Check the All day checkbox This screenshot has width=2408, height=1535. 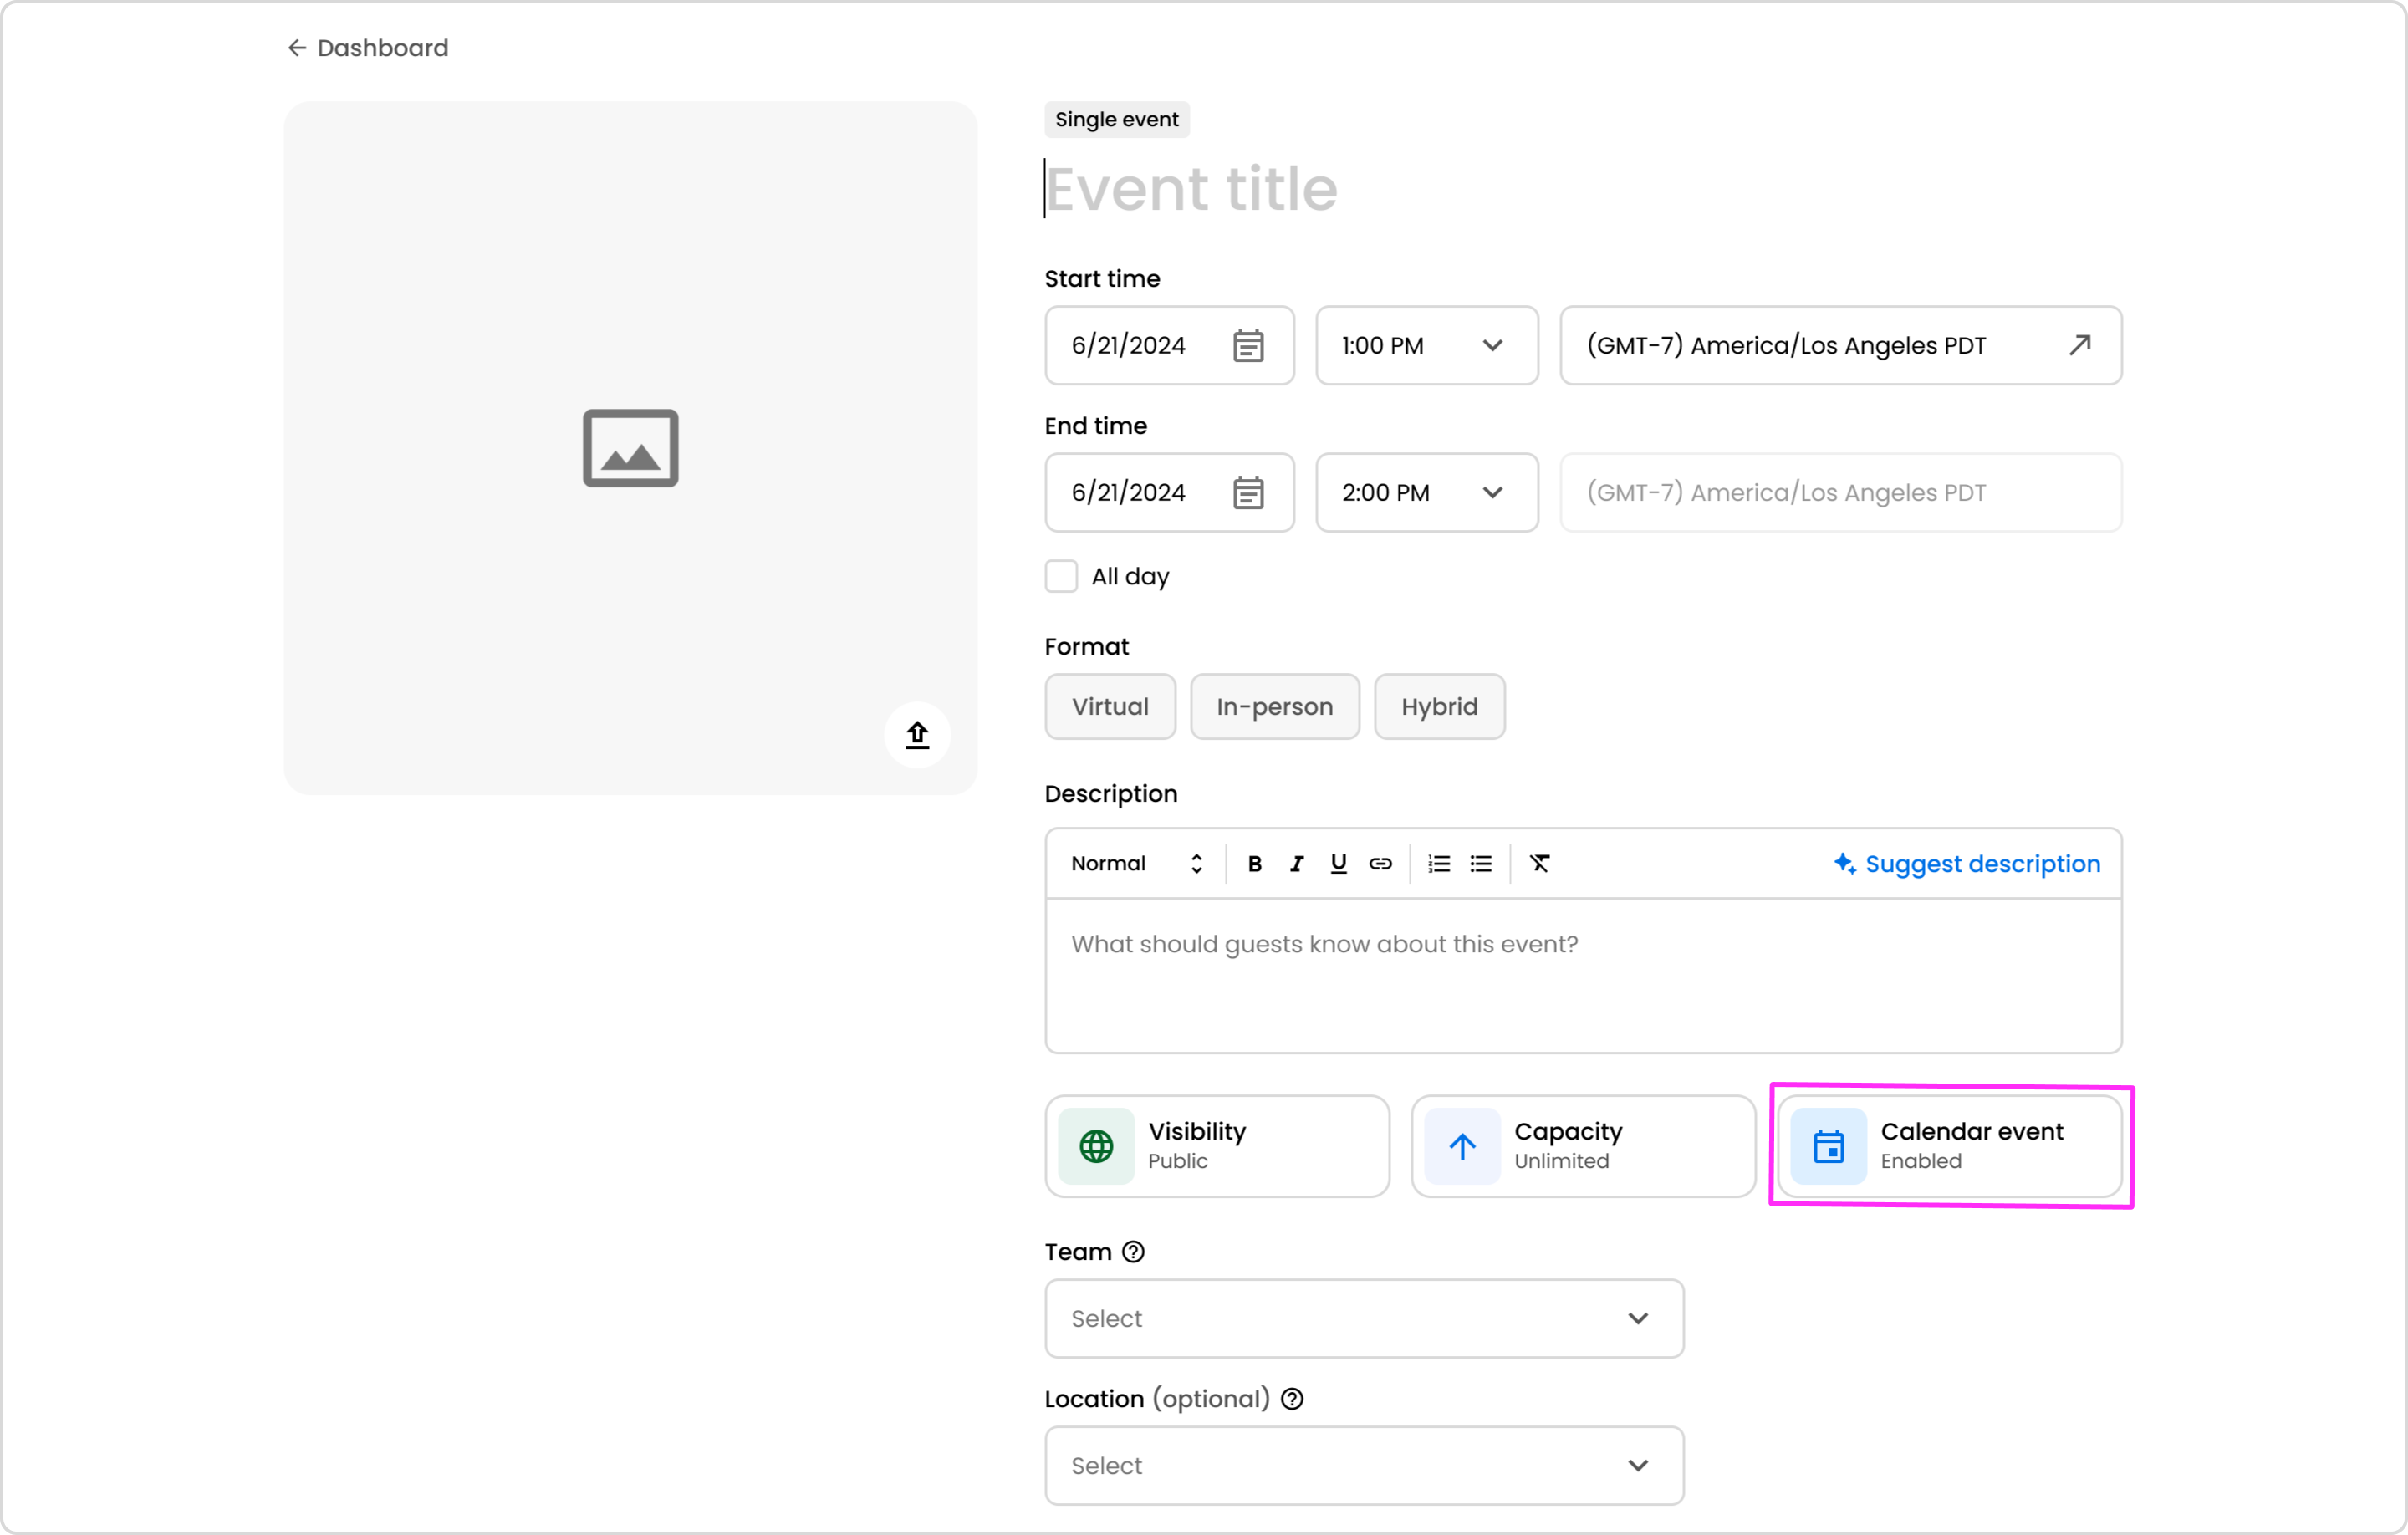click(1061, 577)
